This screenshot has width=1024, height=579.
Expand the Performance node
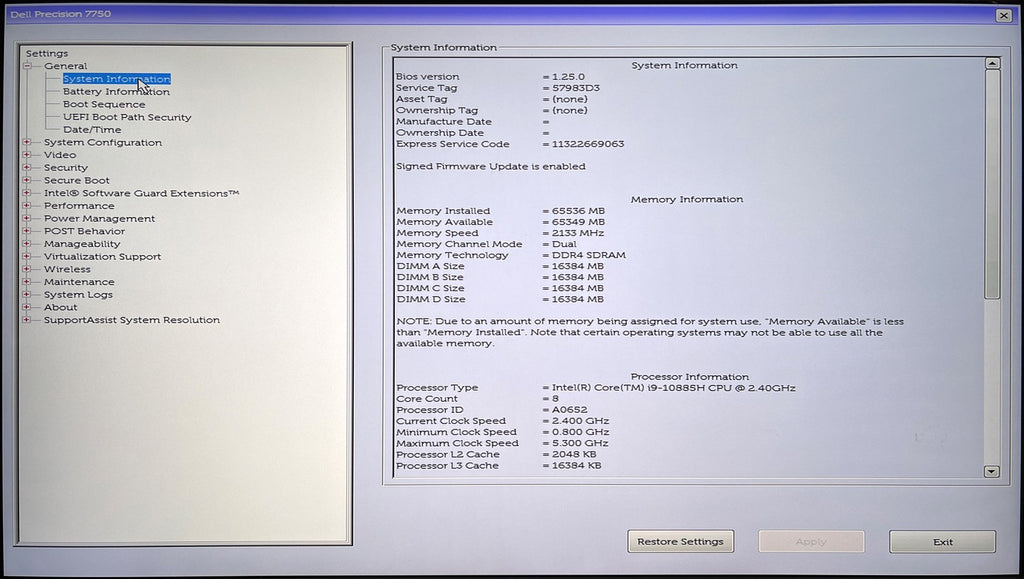click(x=27, y=206)
